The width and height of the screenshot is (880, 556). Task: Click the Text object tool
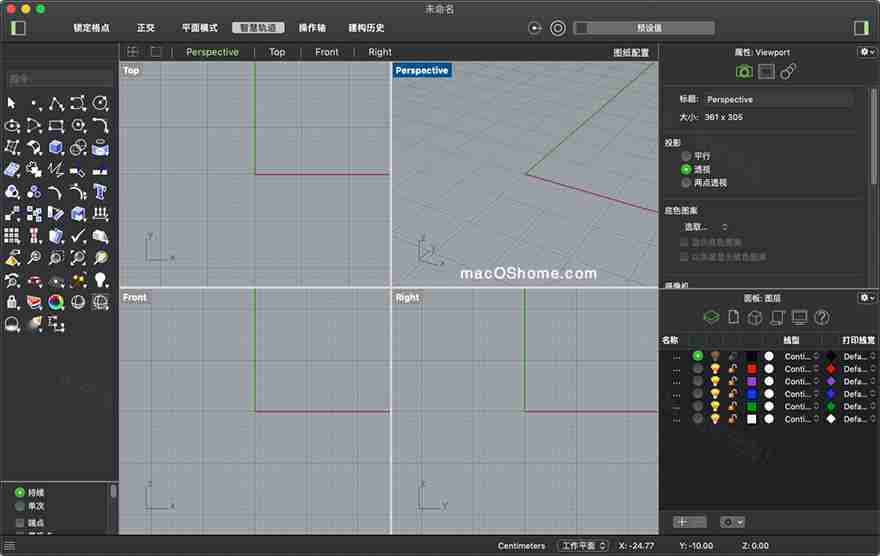click(100, 192)
